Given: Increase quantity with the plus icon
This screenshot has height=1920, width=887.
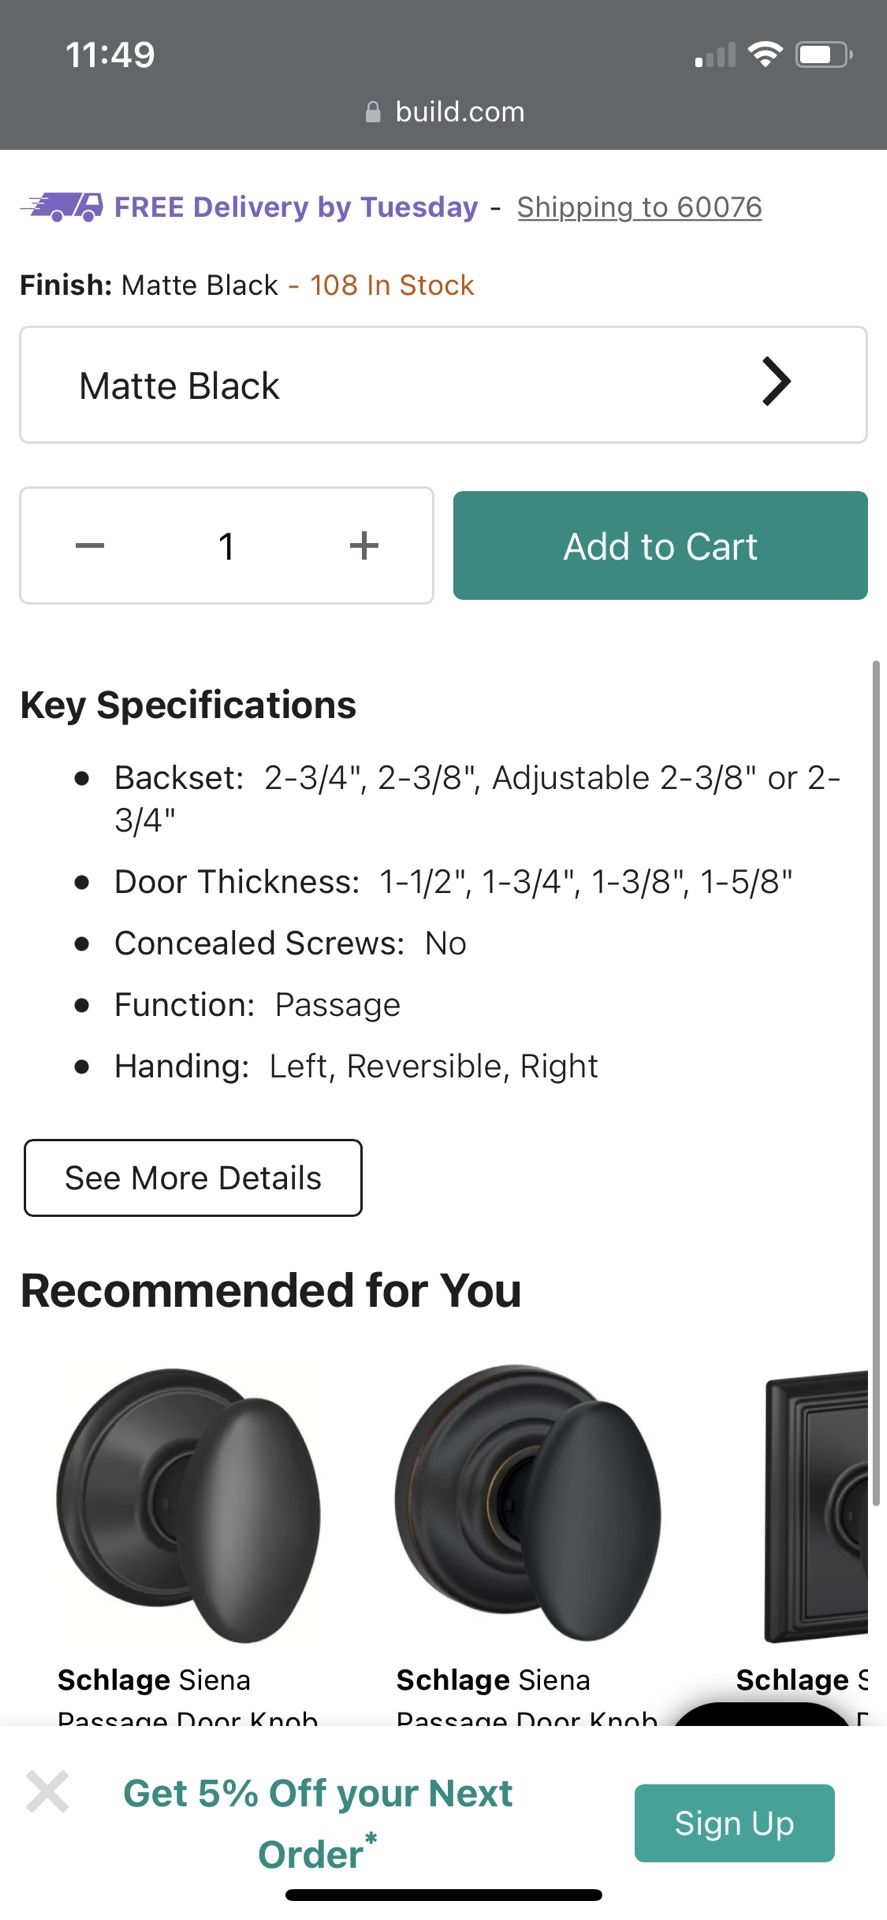Looking at the screenshot, I should [364, 545].
